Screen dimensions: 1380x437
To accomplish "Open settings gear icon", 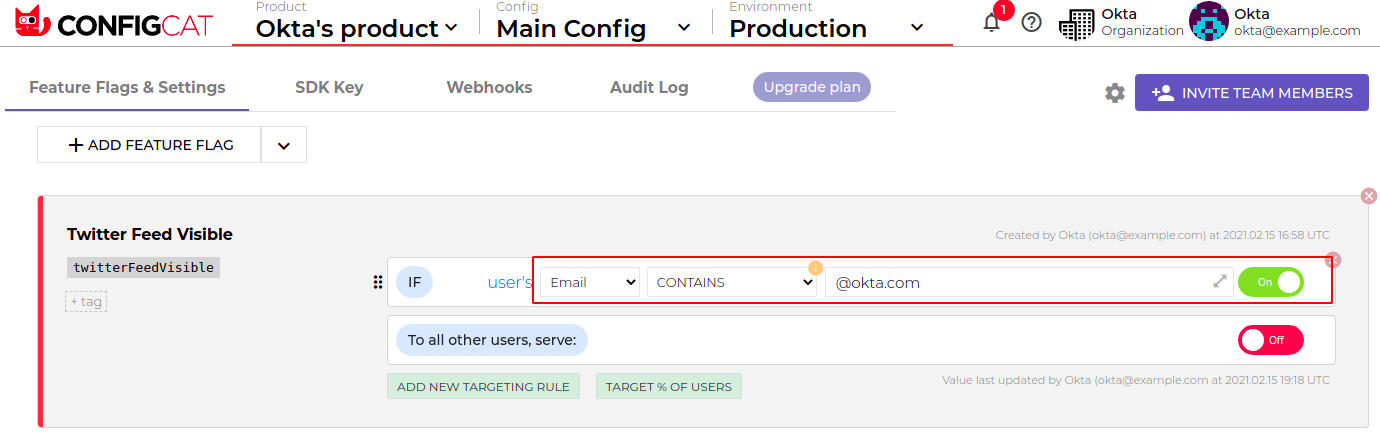I will pos(1114,93).
